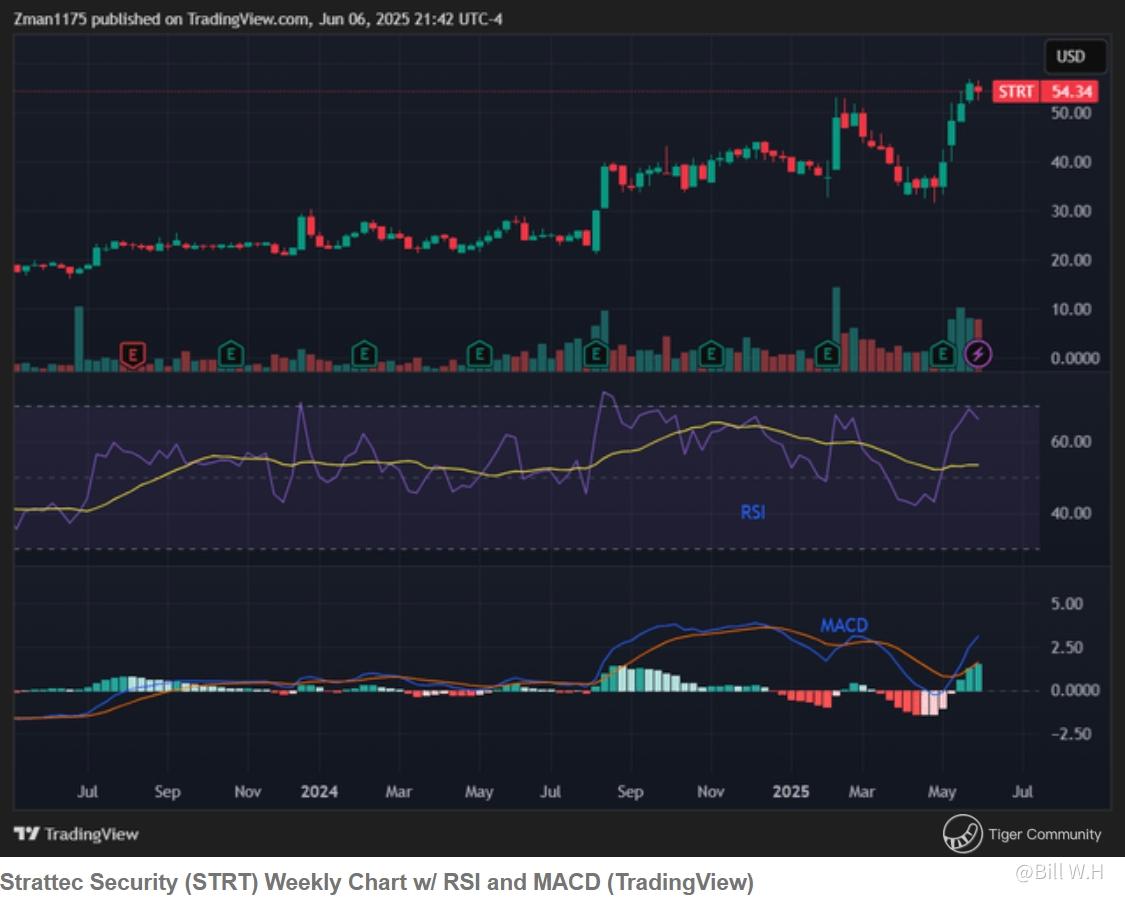The width and height of the screenshot is (1125, 897).
Task: Click the Tiger Community text
Action: (1045, 834)
